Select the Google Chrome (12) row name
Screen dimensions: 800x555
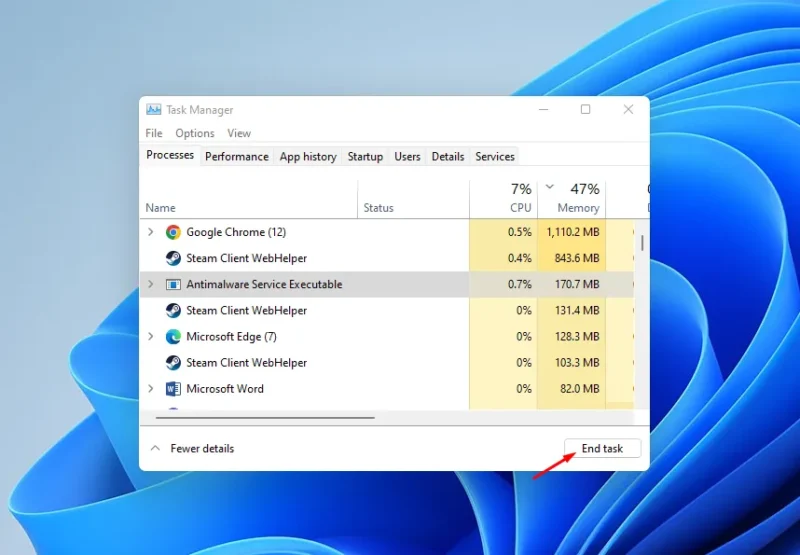pyautogui.click(x=236, y=232)
